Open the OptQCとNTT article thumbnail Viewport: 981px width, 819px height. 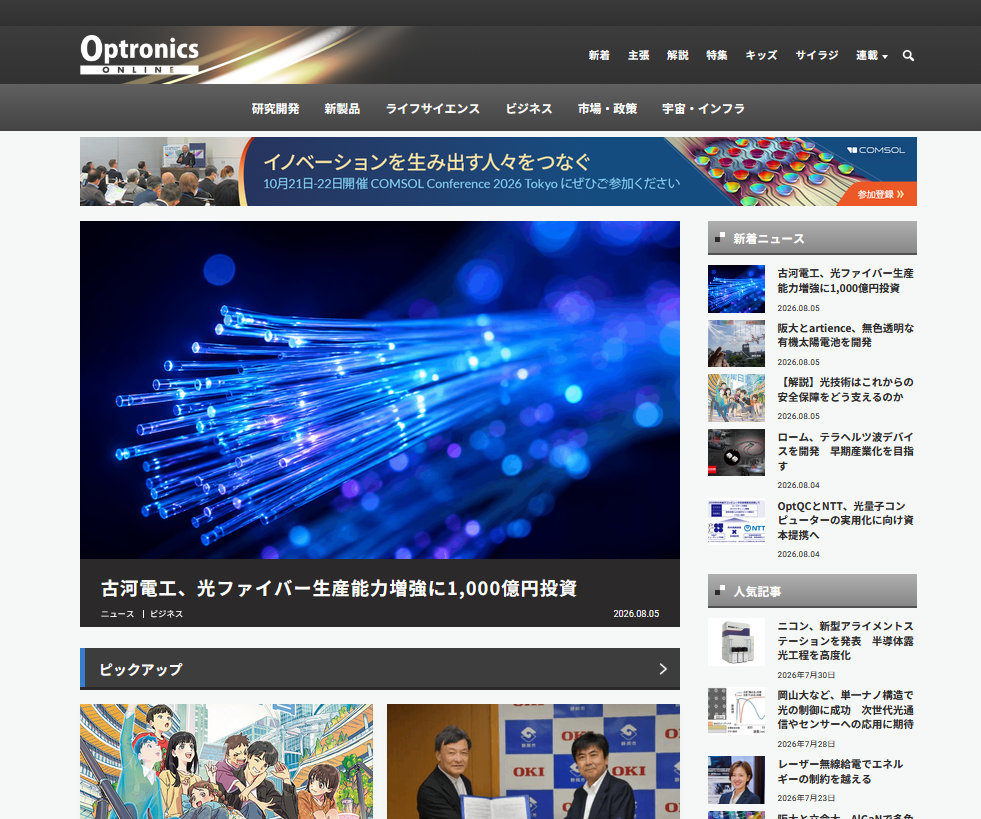[736, 521]
